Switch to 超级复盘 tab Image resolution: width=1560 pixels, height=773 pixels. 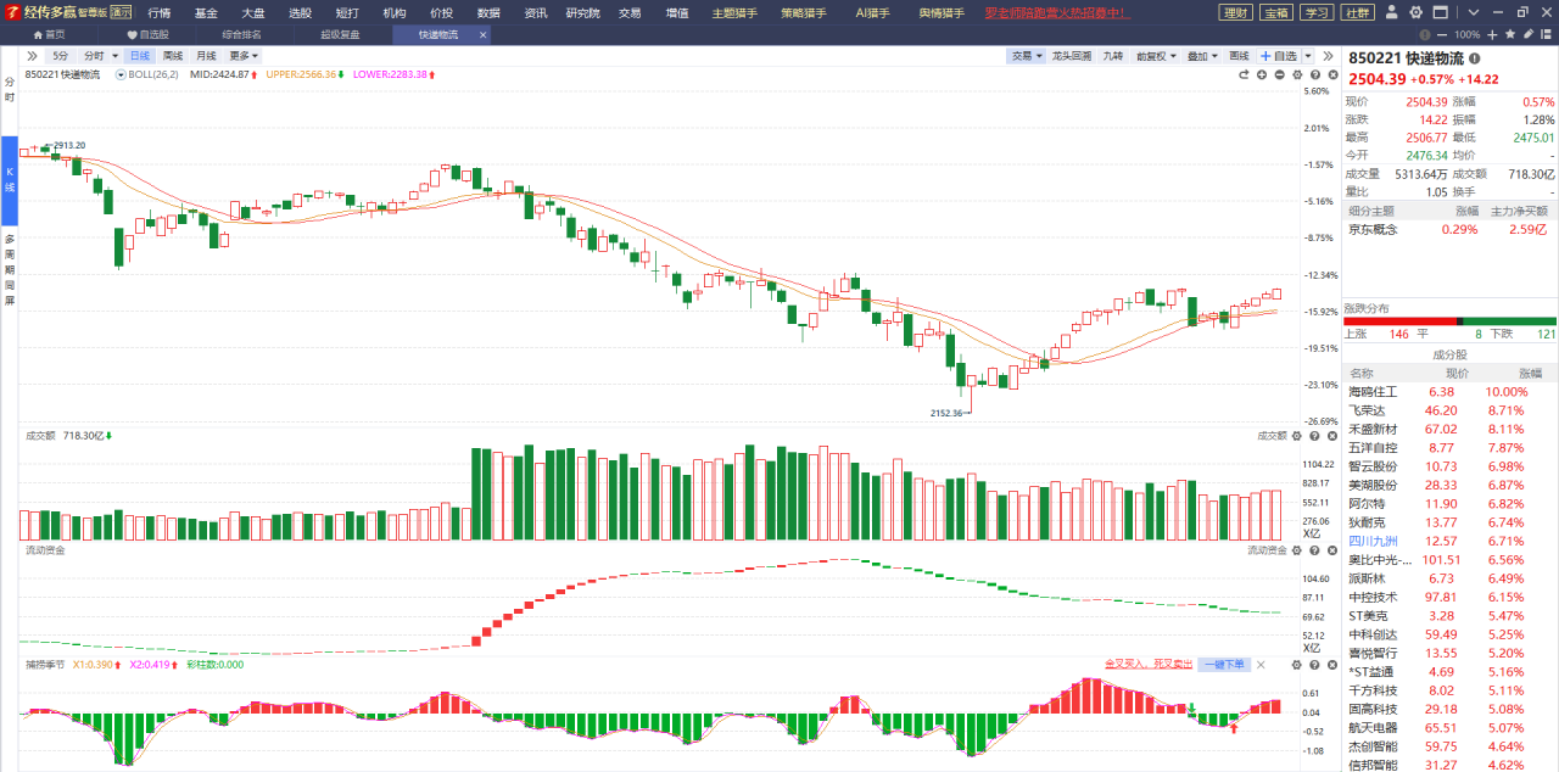[340, 34]
